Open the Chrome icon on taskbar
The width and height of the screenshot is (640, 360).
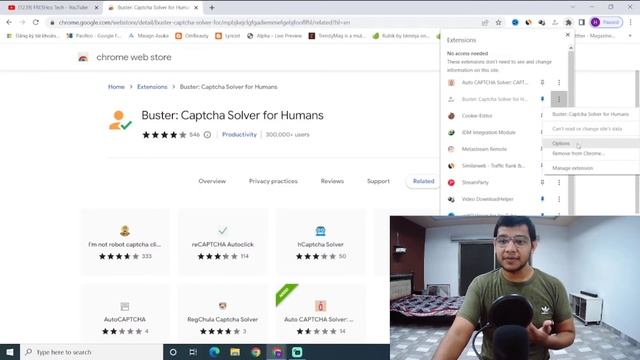[x=256, y=352]
